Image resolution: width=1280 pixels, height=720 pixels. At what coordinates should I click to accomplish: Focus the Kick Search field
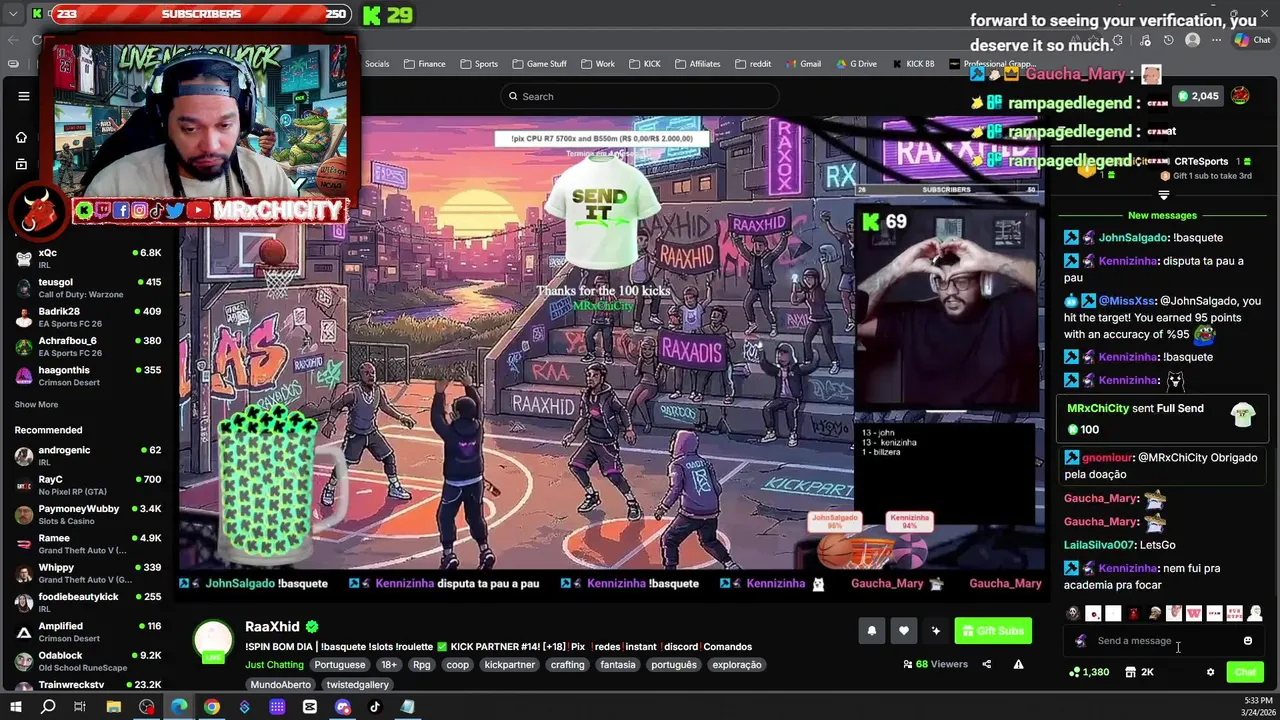[640, 96]
